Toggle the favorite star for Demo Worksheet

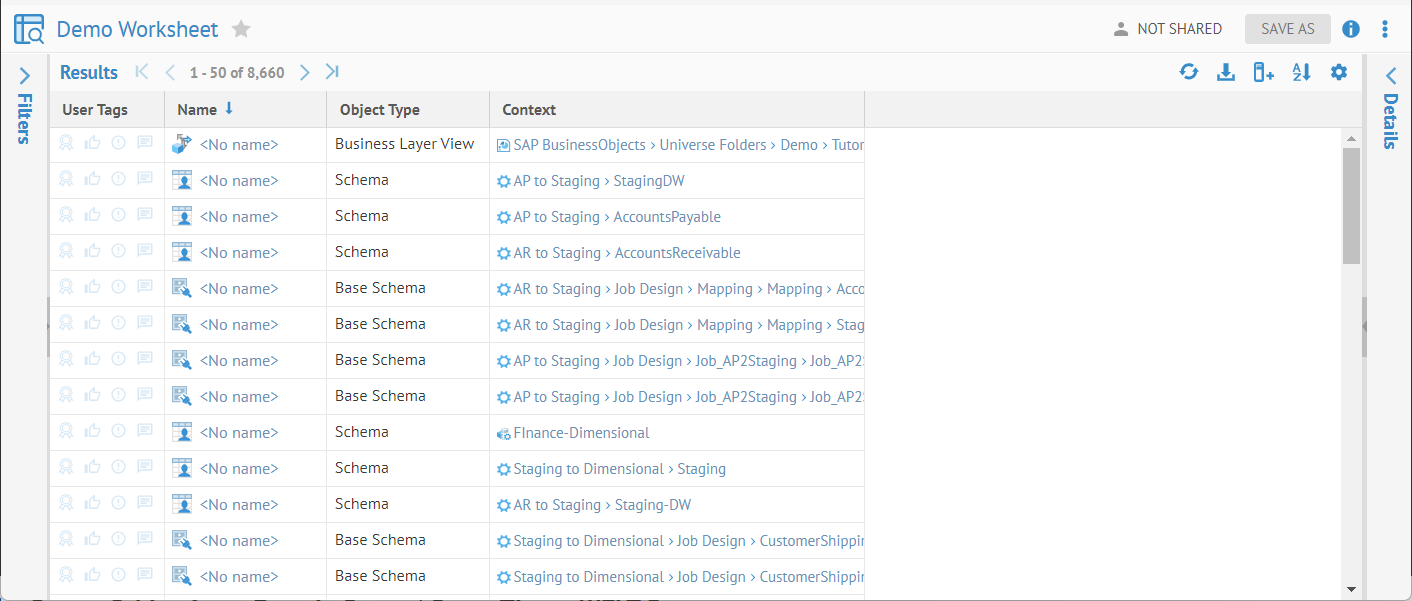coord(241,29)
